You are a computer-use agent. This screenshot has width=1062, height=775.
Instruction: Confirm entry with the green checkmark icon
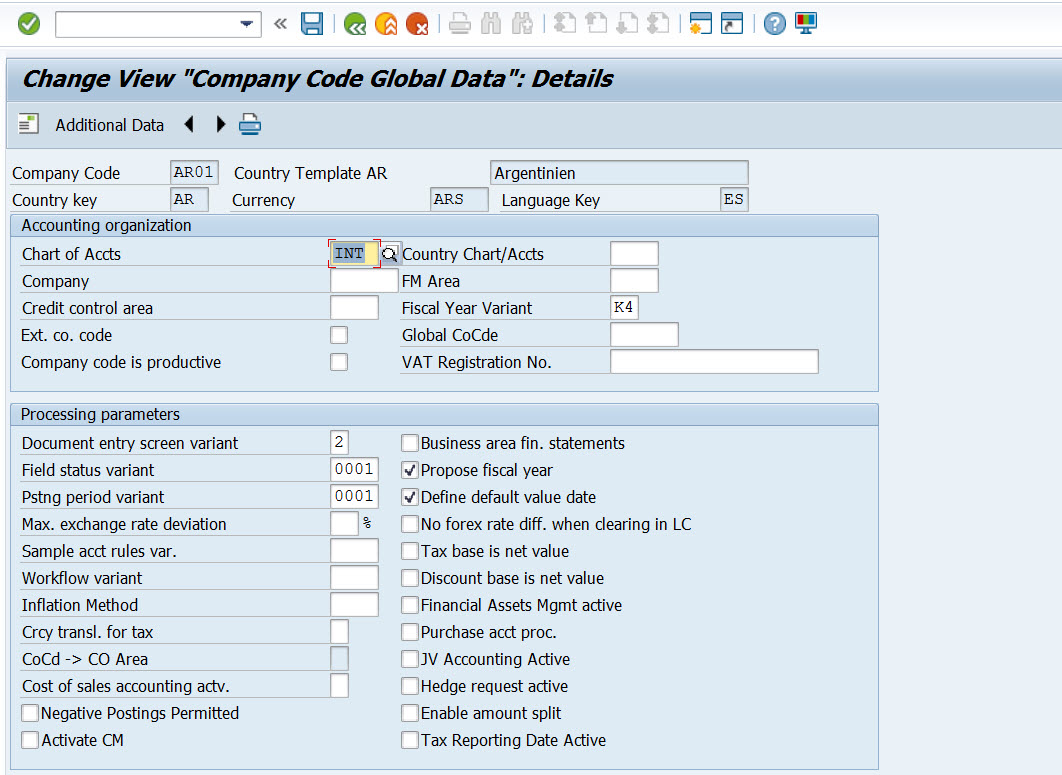tap(28, 23)
